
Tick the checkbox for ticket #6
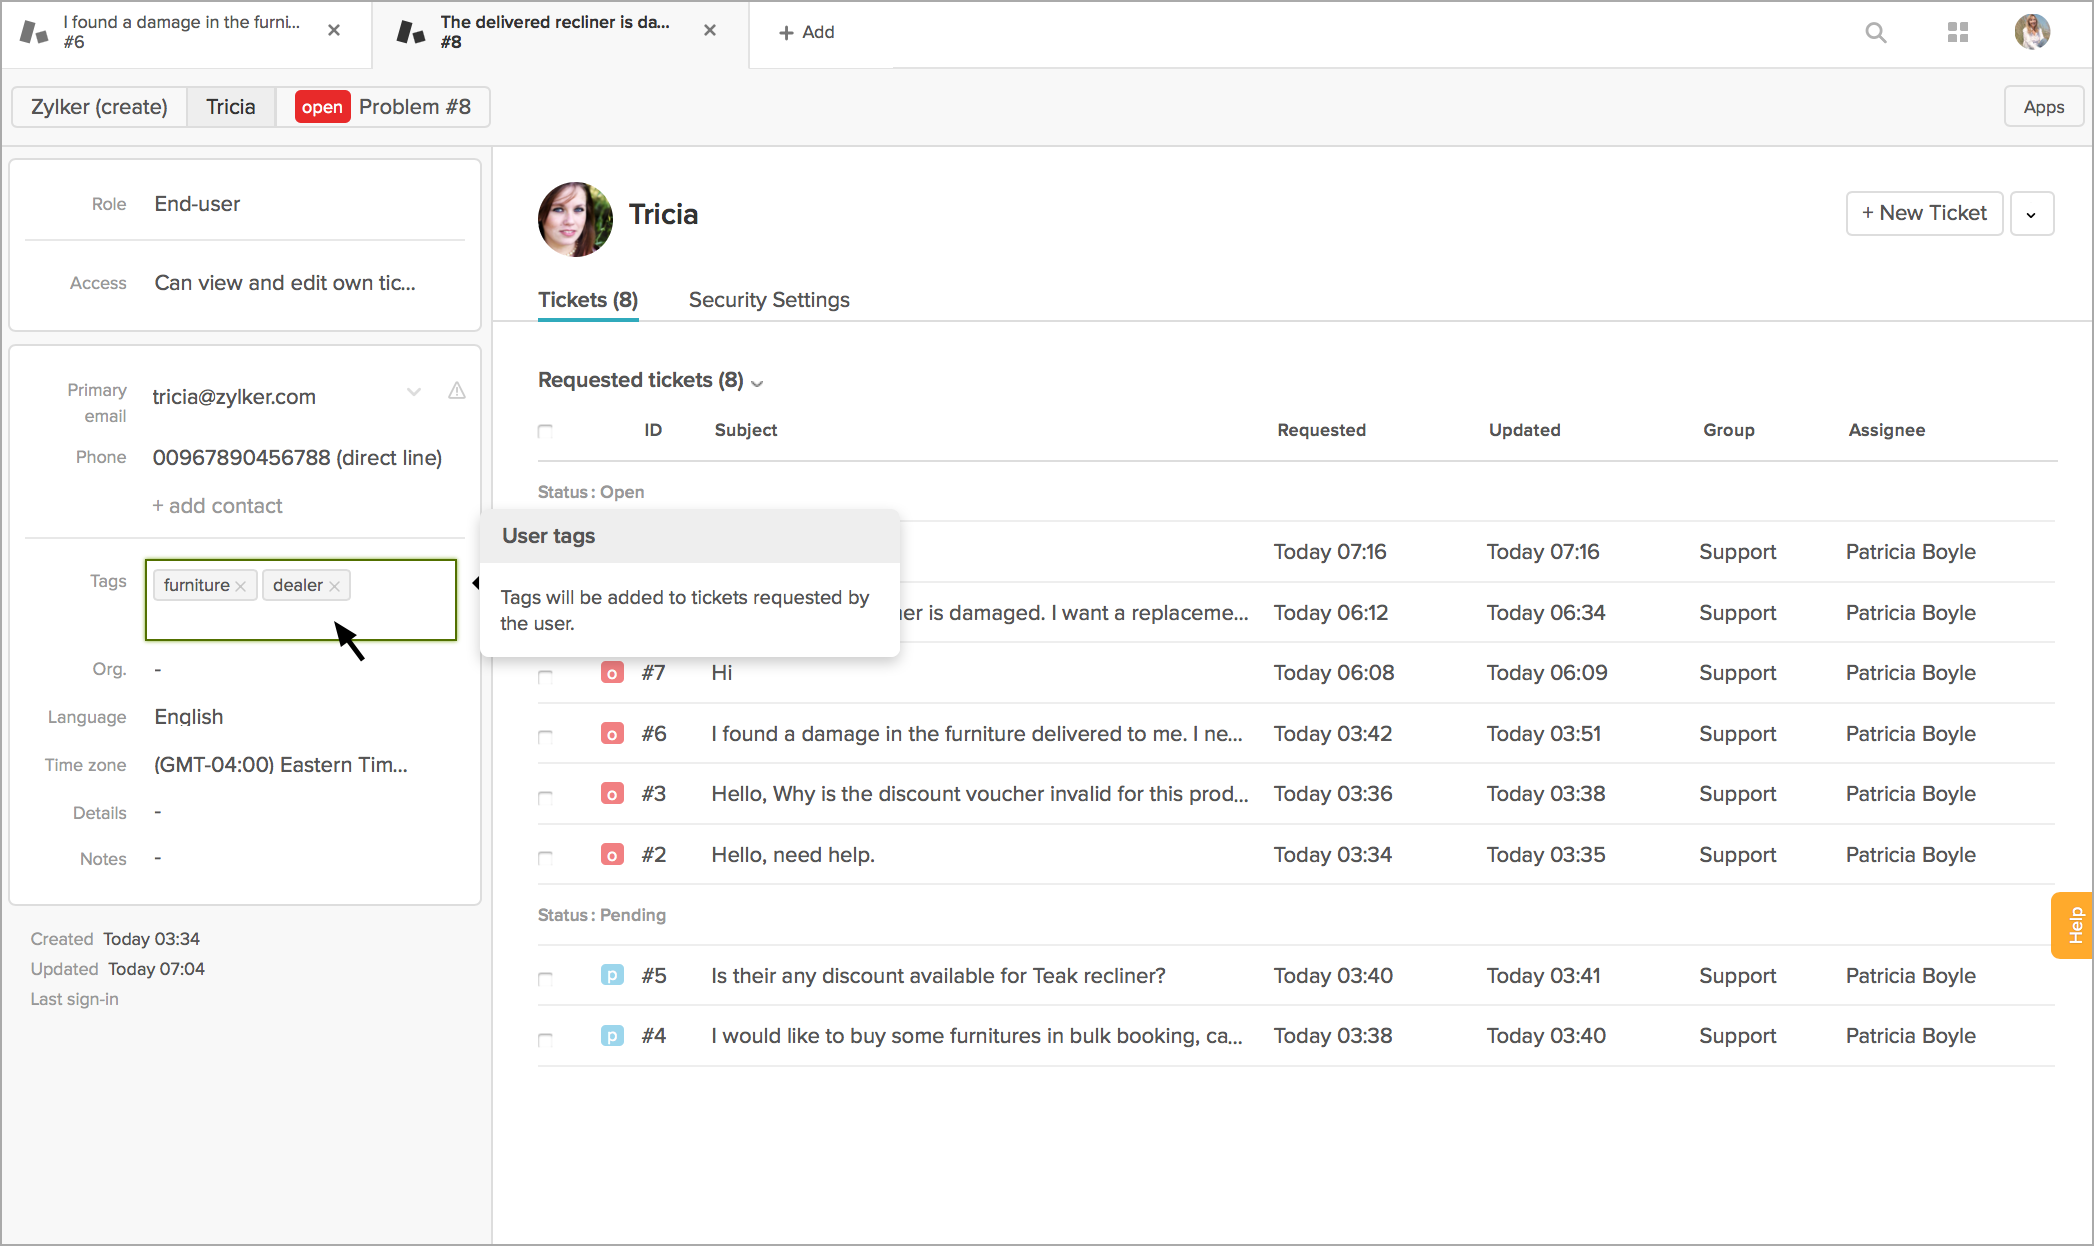pyautogui.click(x=545, y=736)
